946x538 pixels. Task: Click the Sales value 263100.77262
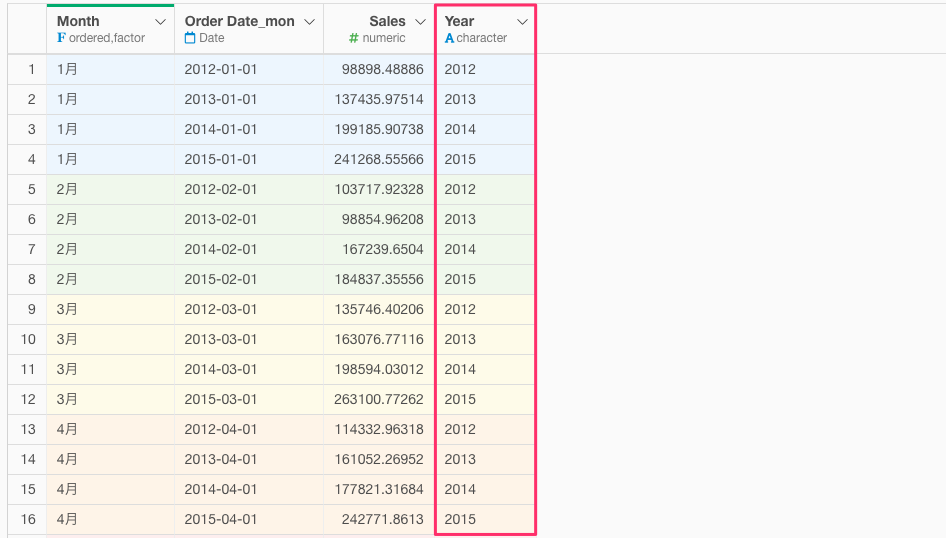coord(379,399)
